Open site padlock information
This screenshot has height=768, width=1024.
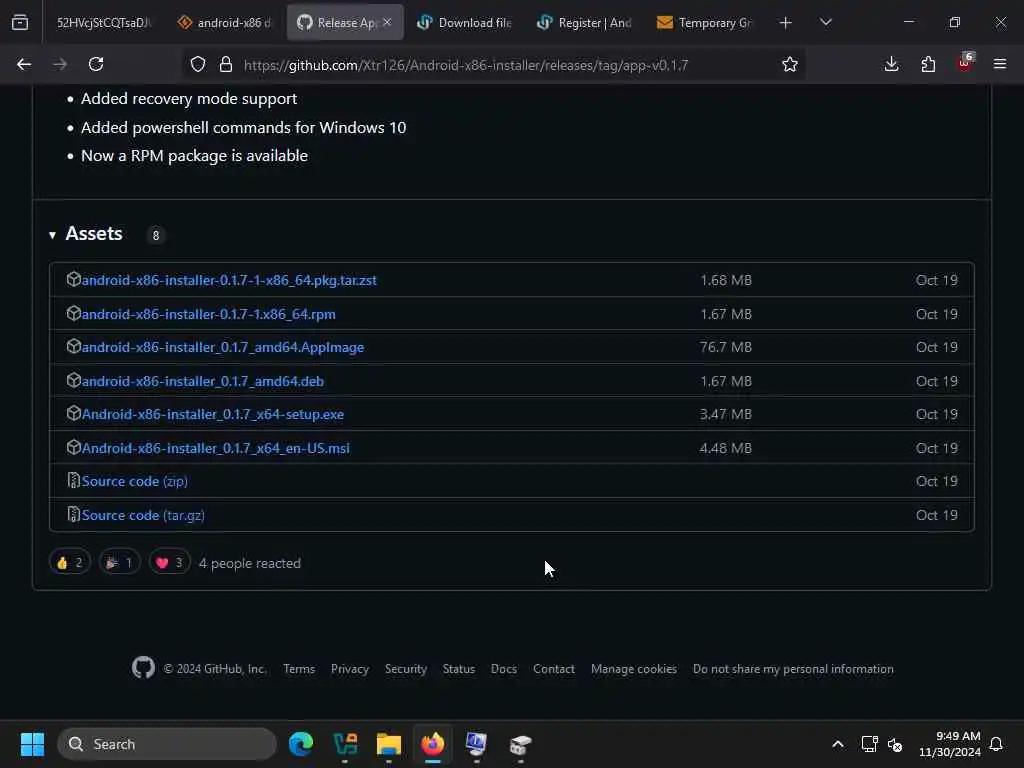pos(225,64)
